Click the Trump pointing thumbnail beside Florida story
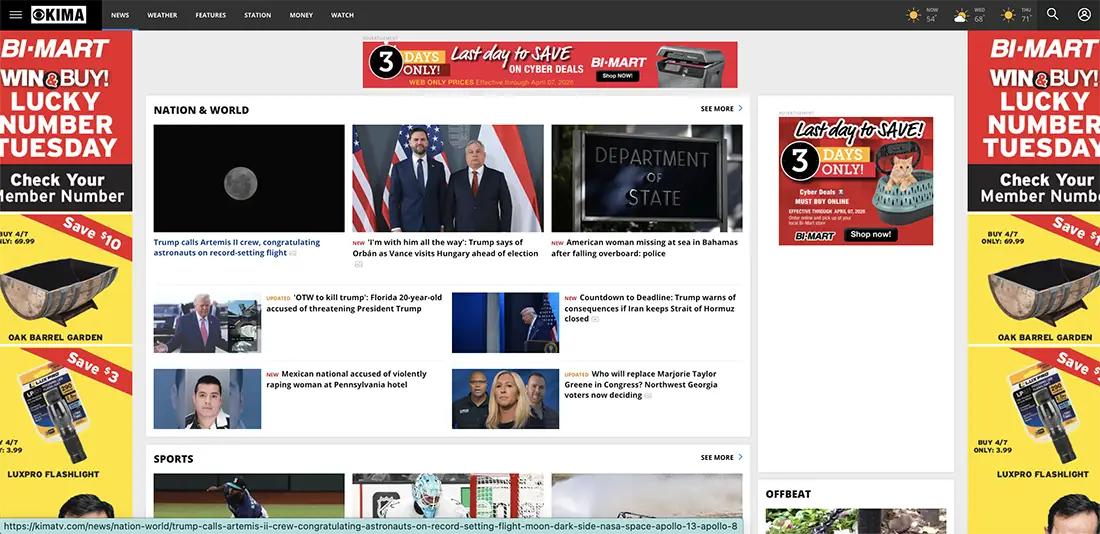 pyautogui.click(x=207, y=323)
